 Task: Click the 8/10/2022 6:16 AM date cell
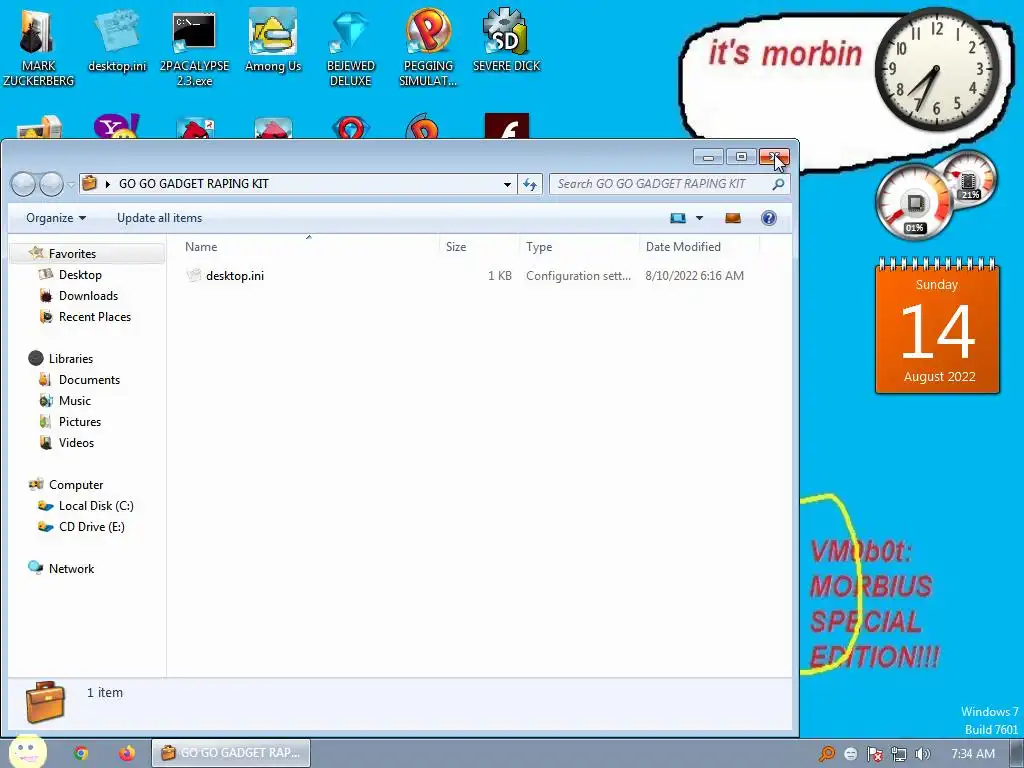click(x=694, y=276)
